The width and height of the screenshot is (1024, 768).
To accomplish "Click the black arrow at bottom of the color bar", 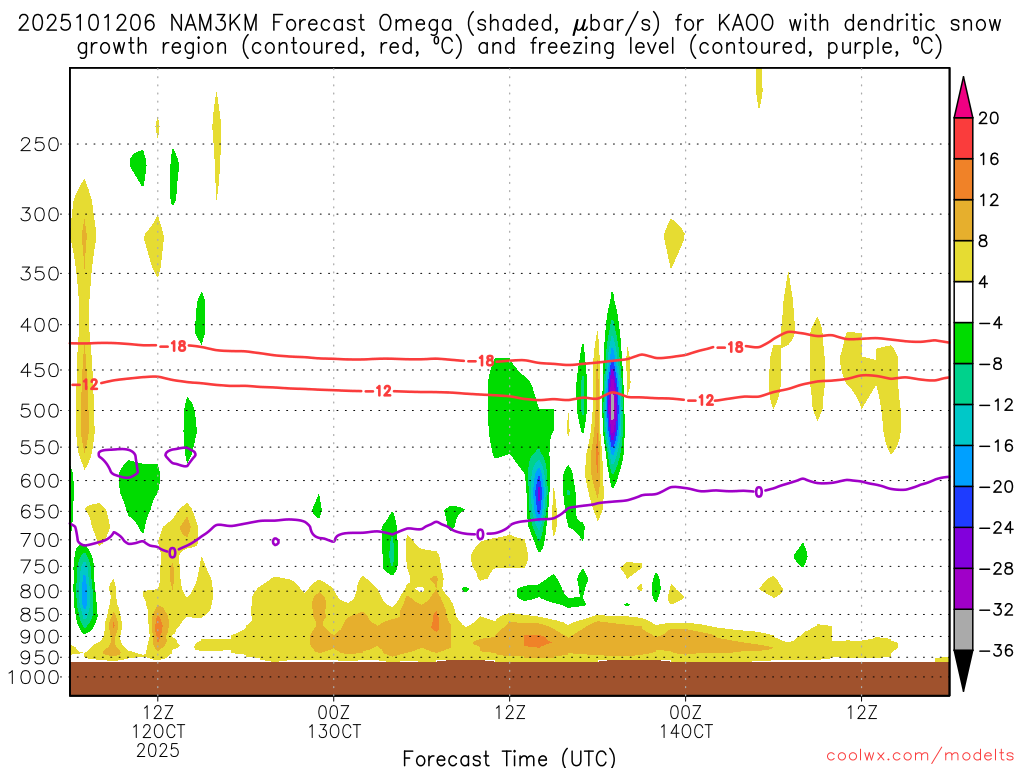I will pyautogui.click(x=963, y=671).
